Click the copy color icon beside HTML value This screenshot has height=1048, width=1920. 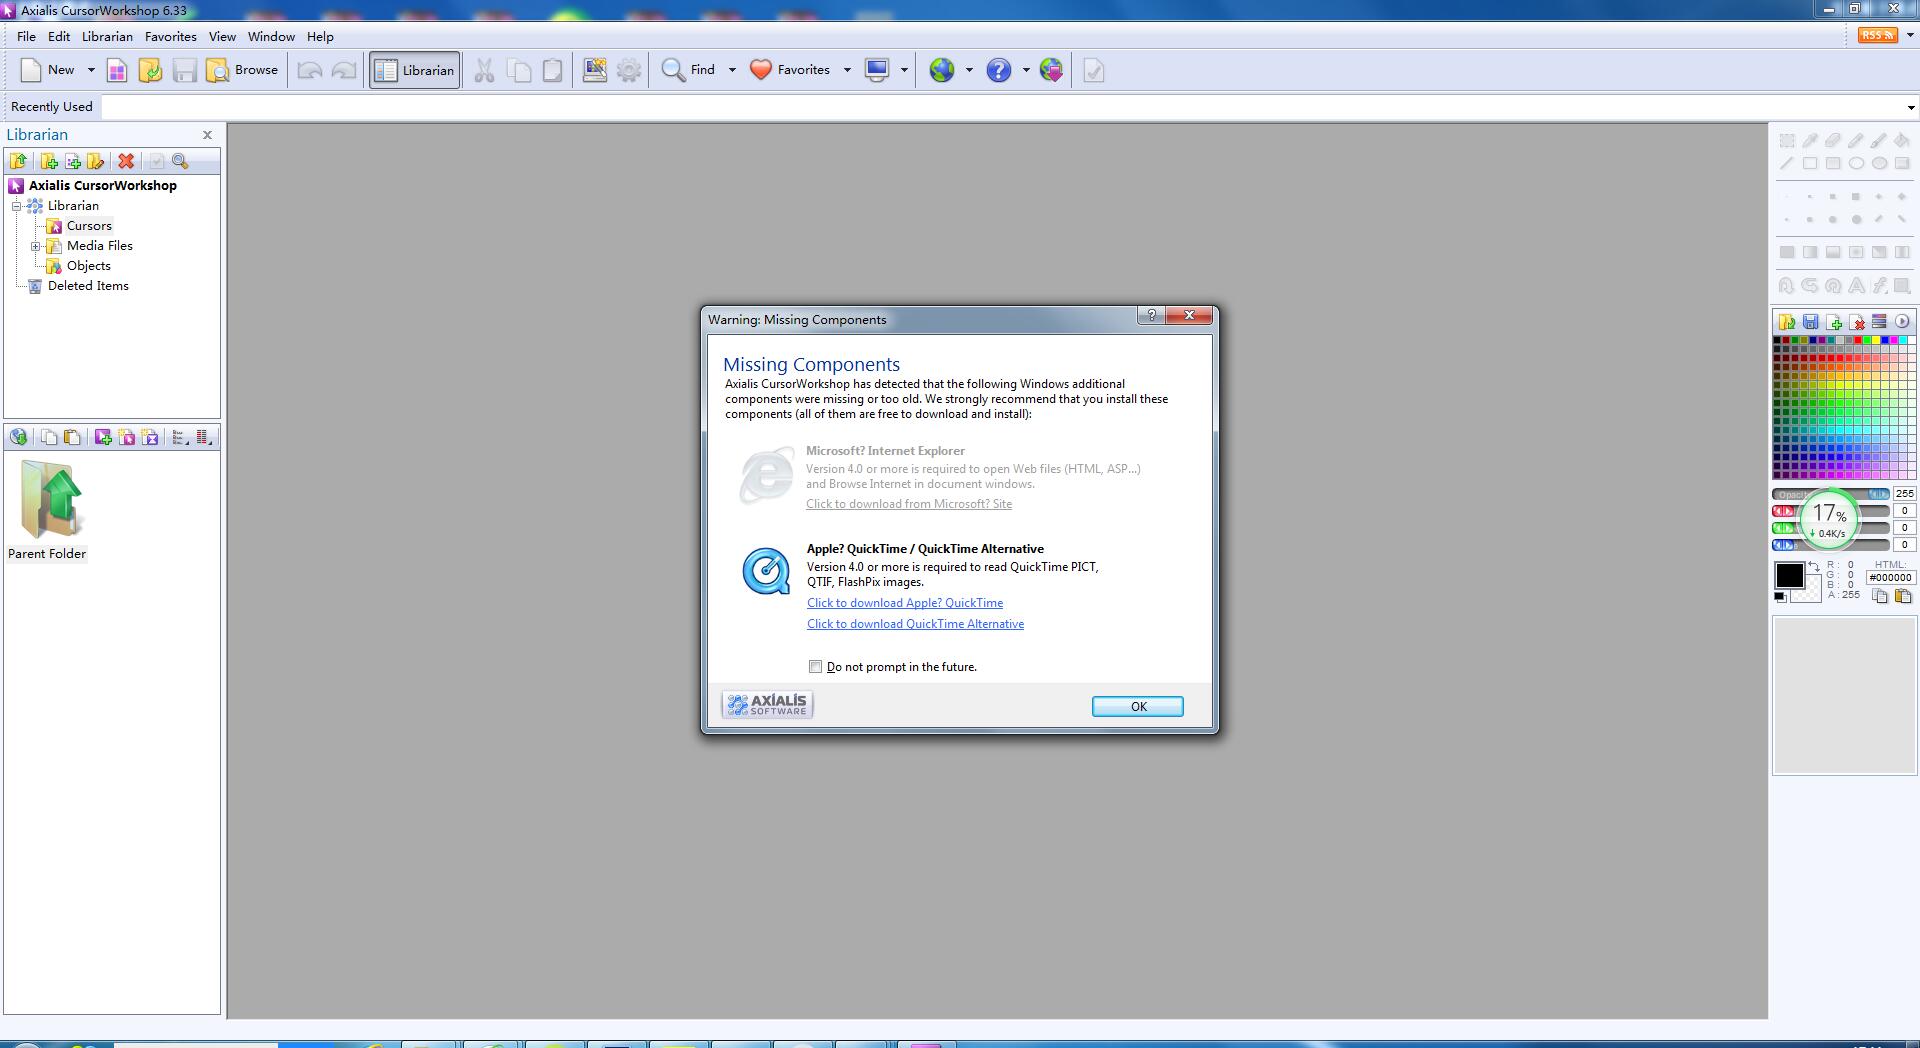[x=1880, y=596]
